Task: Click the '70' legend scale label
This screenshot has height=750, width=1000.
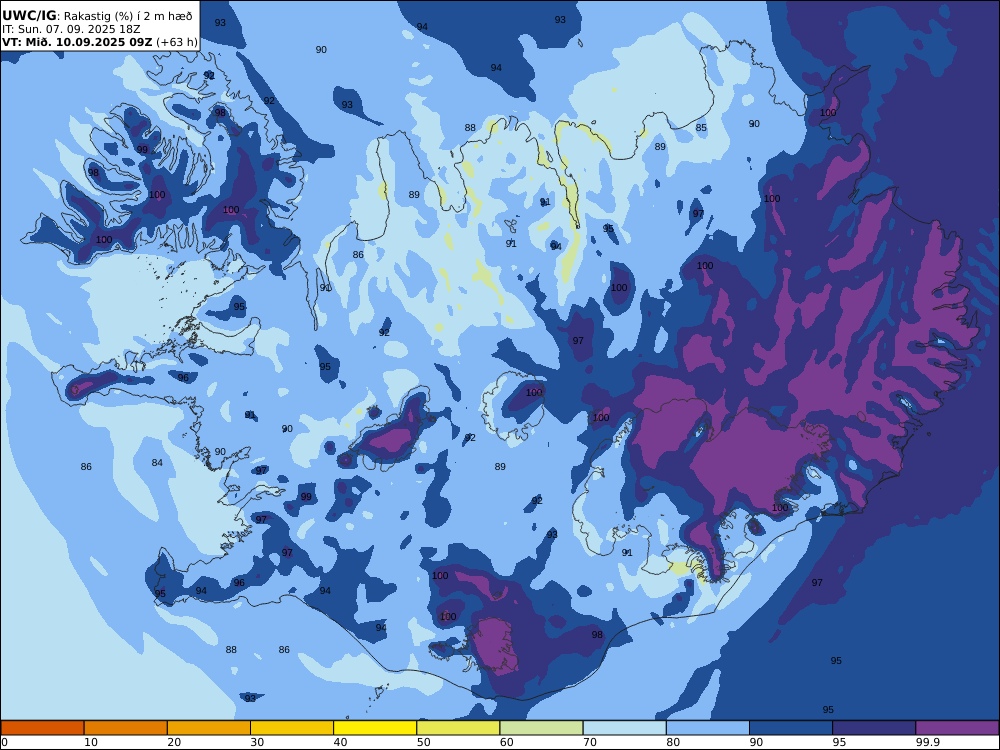Action: (x=590, y=742)
